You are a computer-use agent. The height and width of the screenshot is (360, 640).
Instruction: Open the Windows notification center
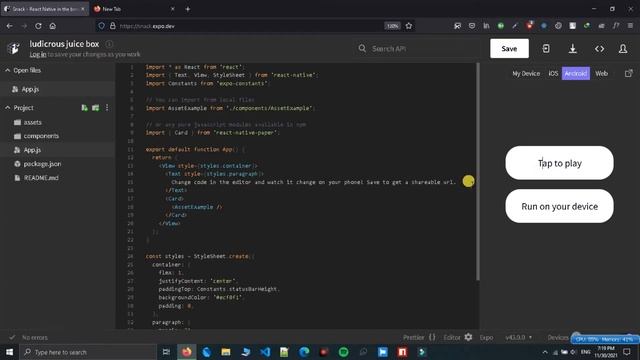click(627, 352)
